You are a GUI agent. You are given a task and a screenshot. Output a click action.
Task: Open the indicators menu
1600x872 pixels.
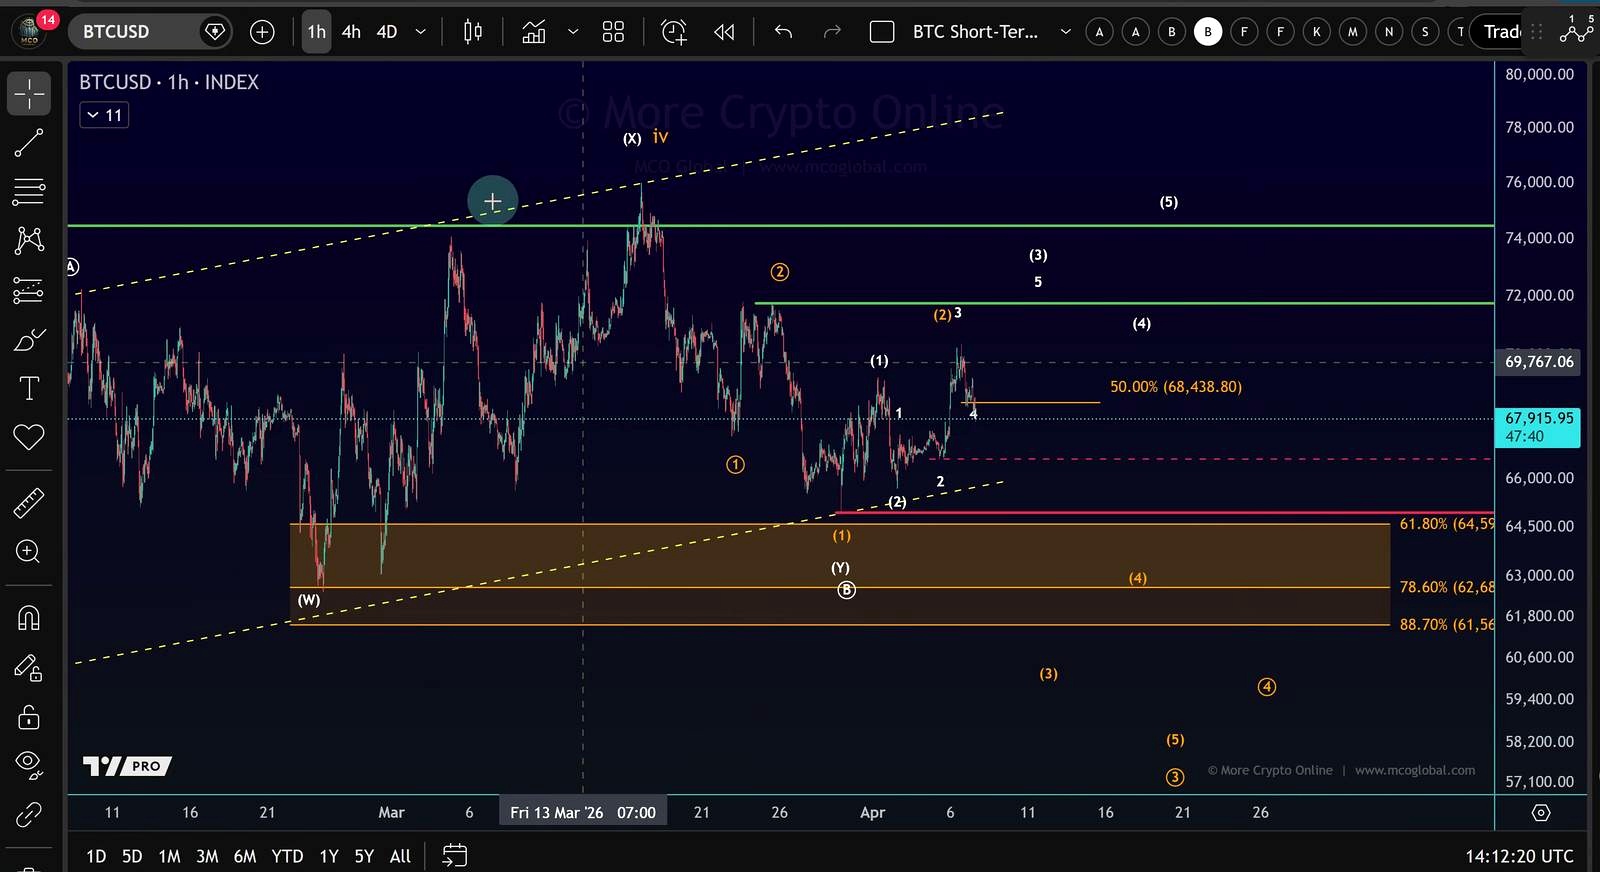click(x=534, y=32)
